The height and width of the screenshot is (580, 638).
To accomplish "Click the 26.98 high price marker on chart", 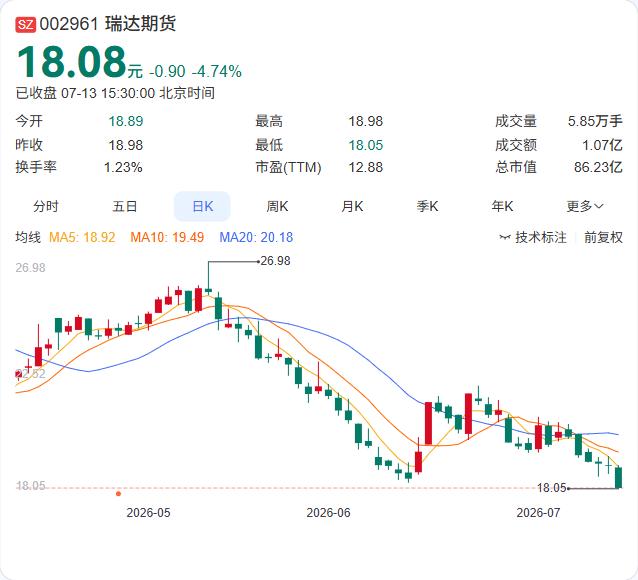I will click(275, 261).
